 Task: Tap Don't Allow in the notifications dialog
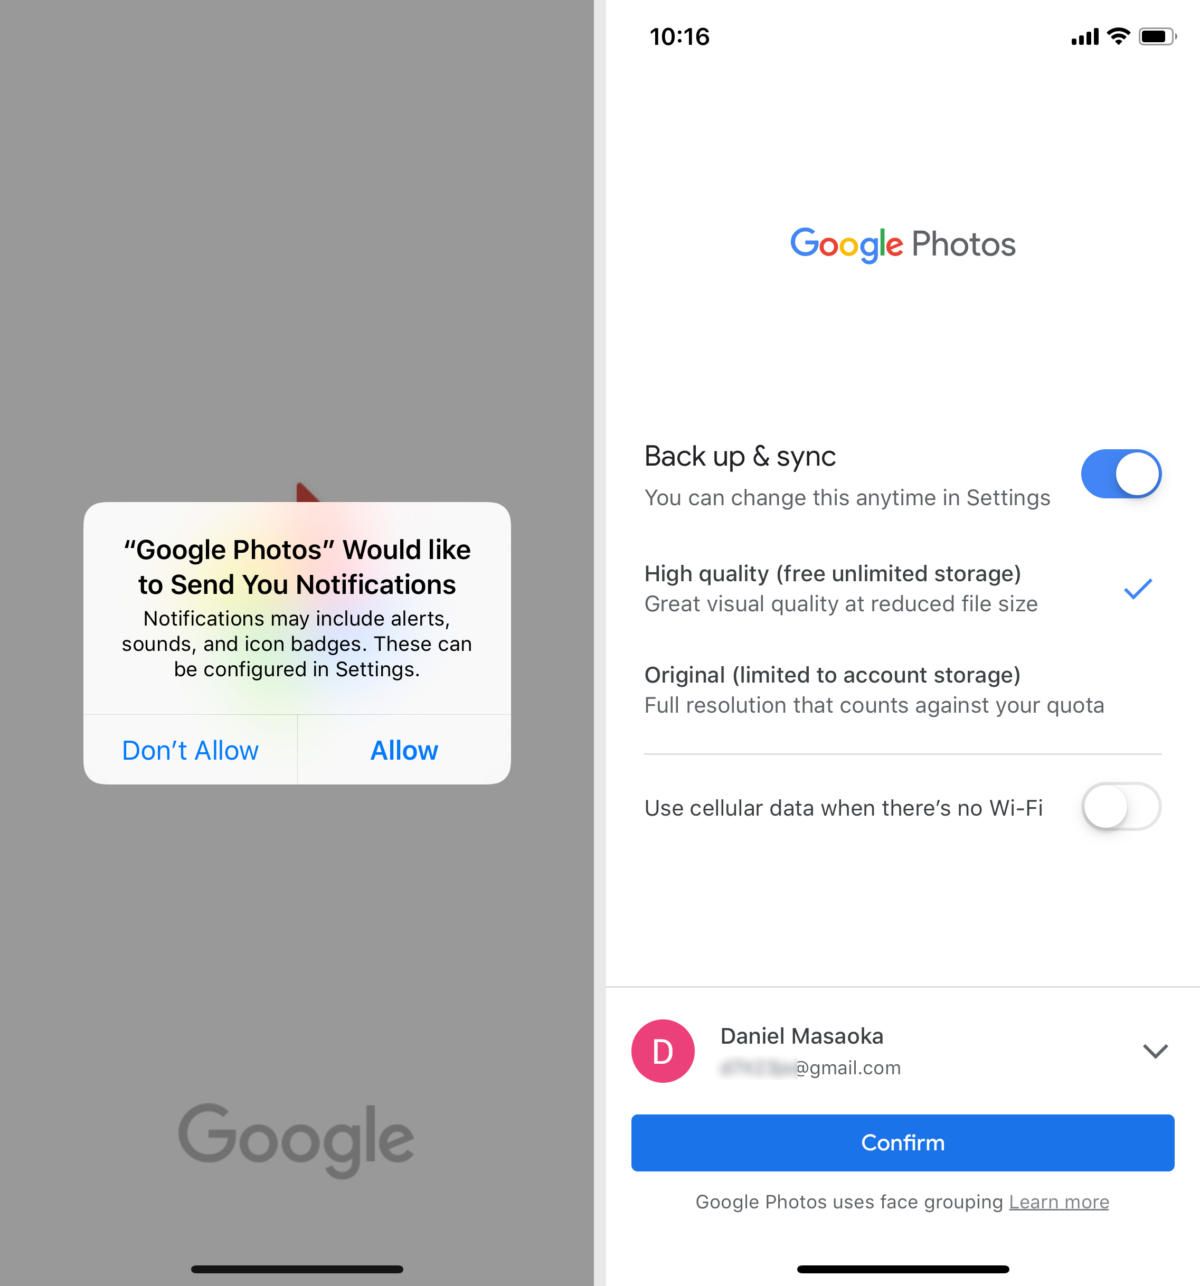tap(190, 750)
